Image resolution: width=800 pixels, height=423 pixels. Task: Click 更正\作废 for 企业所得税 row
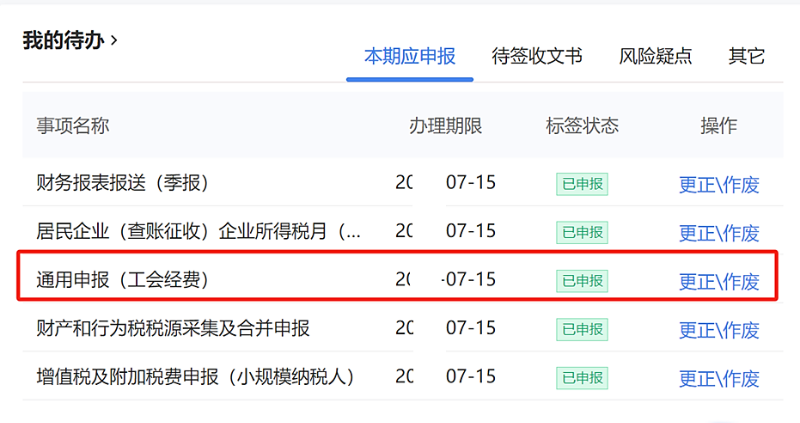coord(719,233)
